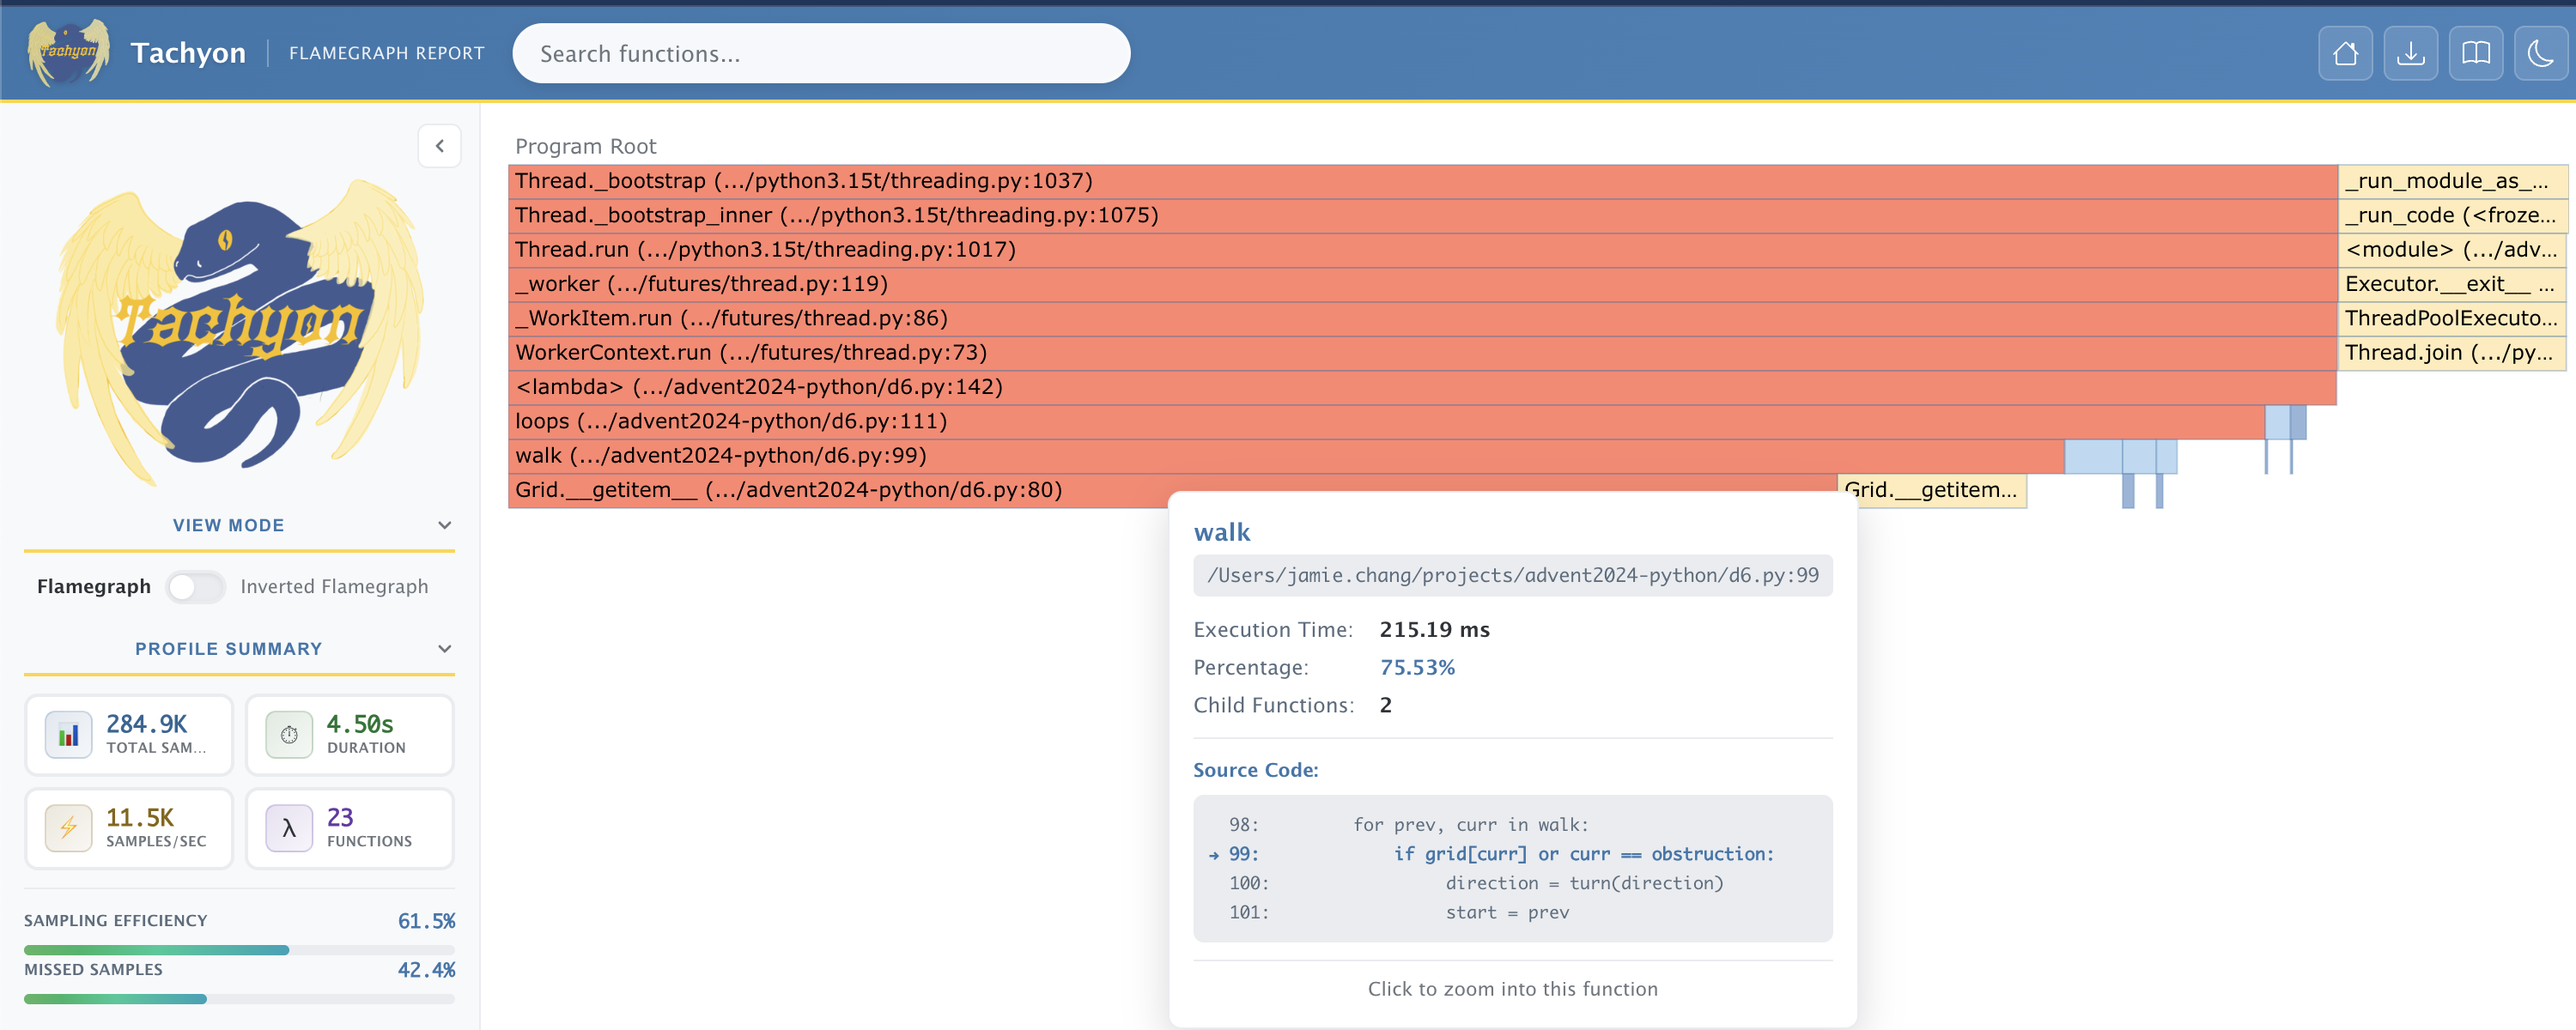Enable dark mode with the moon icon
This screenshot has height=1030, width=2576.
click(x=2541, y=53)
